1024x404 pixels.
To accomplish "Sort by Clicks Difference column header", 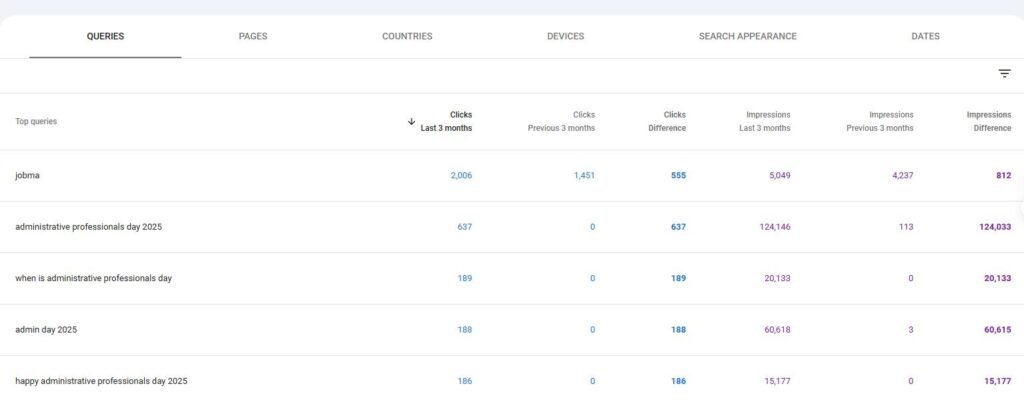I will pyautogui.click(x=667, y=121).
